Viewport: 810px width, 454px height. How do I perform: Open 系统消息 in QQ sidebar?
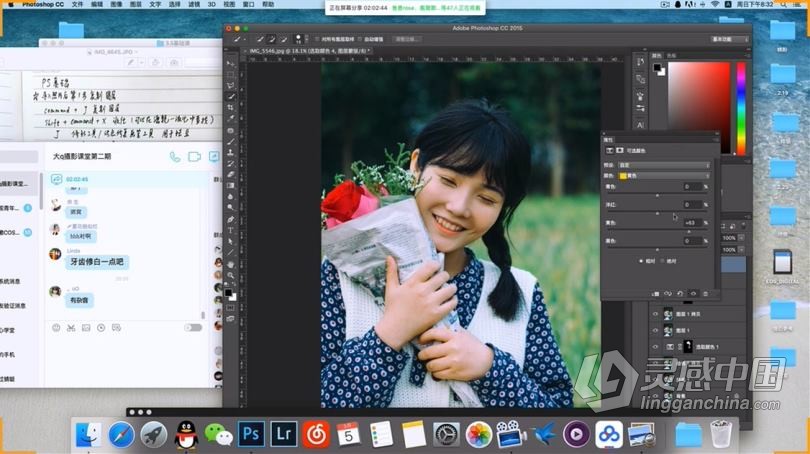click(10, 281)
